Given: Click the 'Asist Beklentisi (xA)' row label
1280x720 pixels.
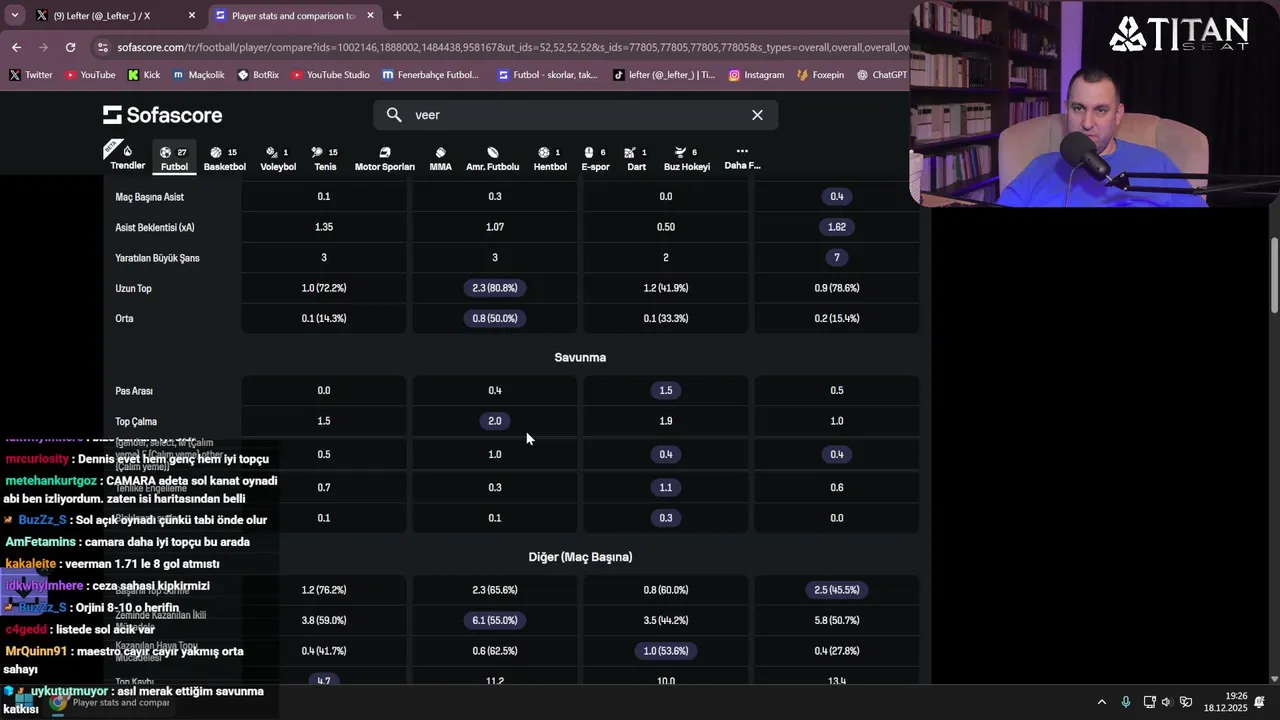Looking at the screenshot, I should [155, 227].
